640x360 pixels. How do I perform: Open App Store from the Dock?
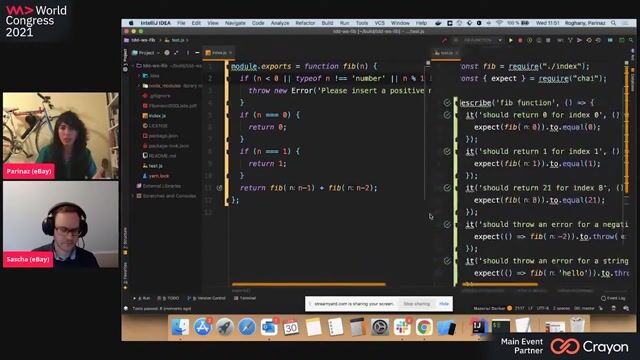click(x=202, y=327)
